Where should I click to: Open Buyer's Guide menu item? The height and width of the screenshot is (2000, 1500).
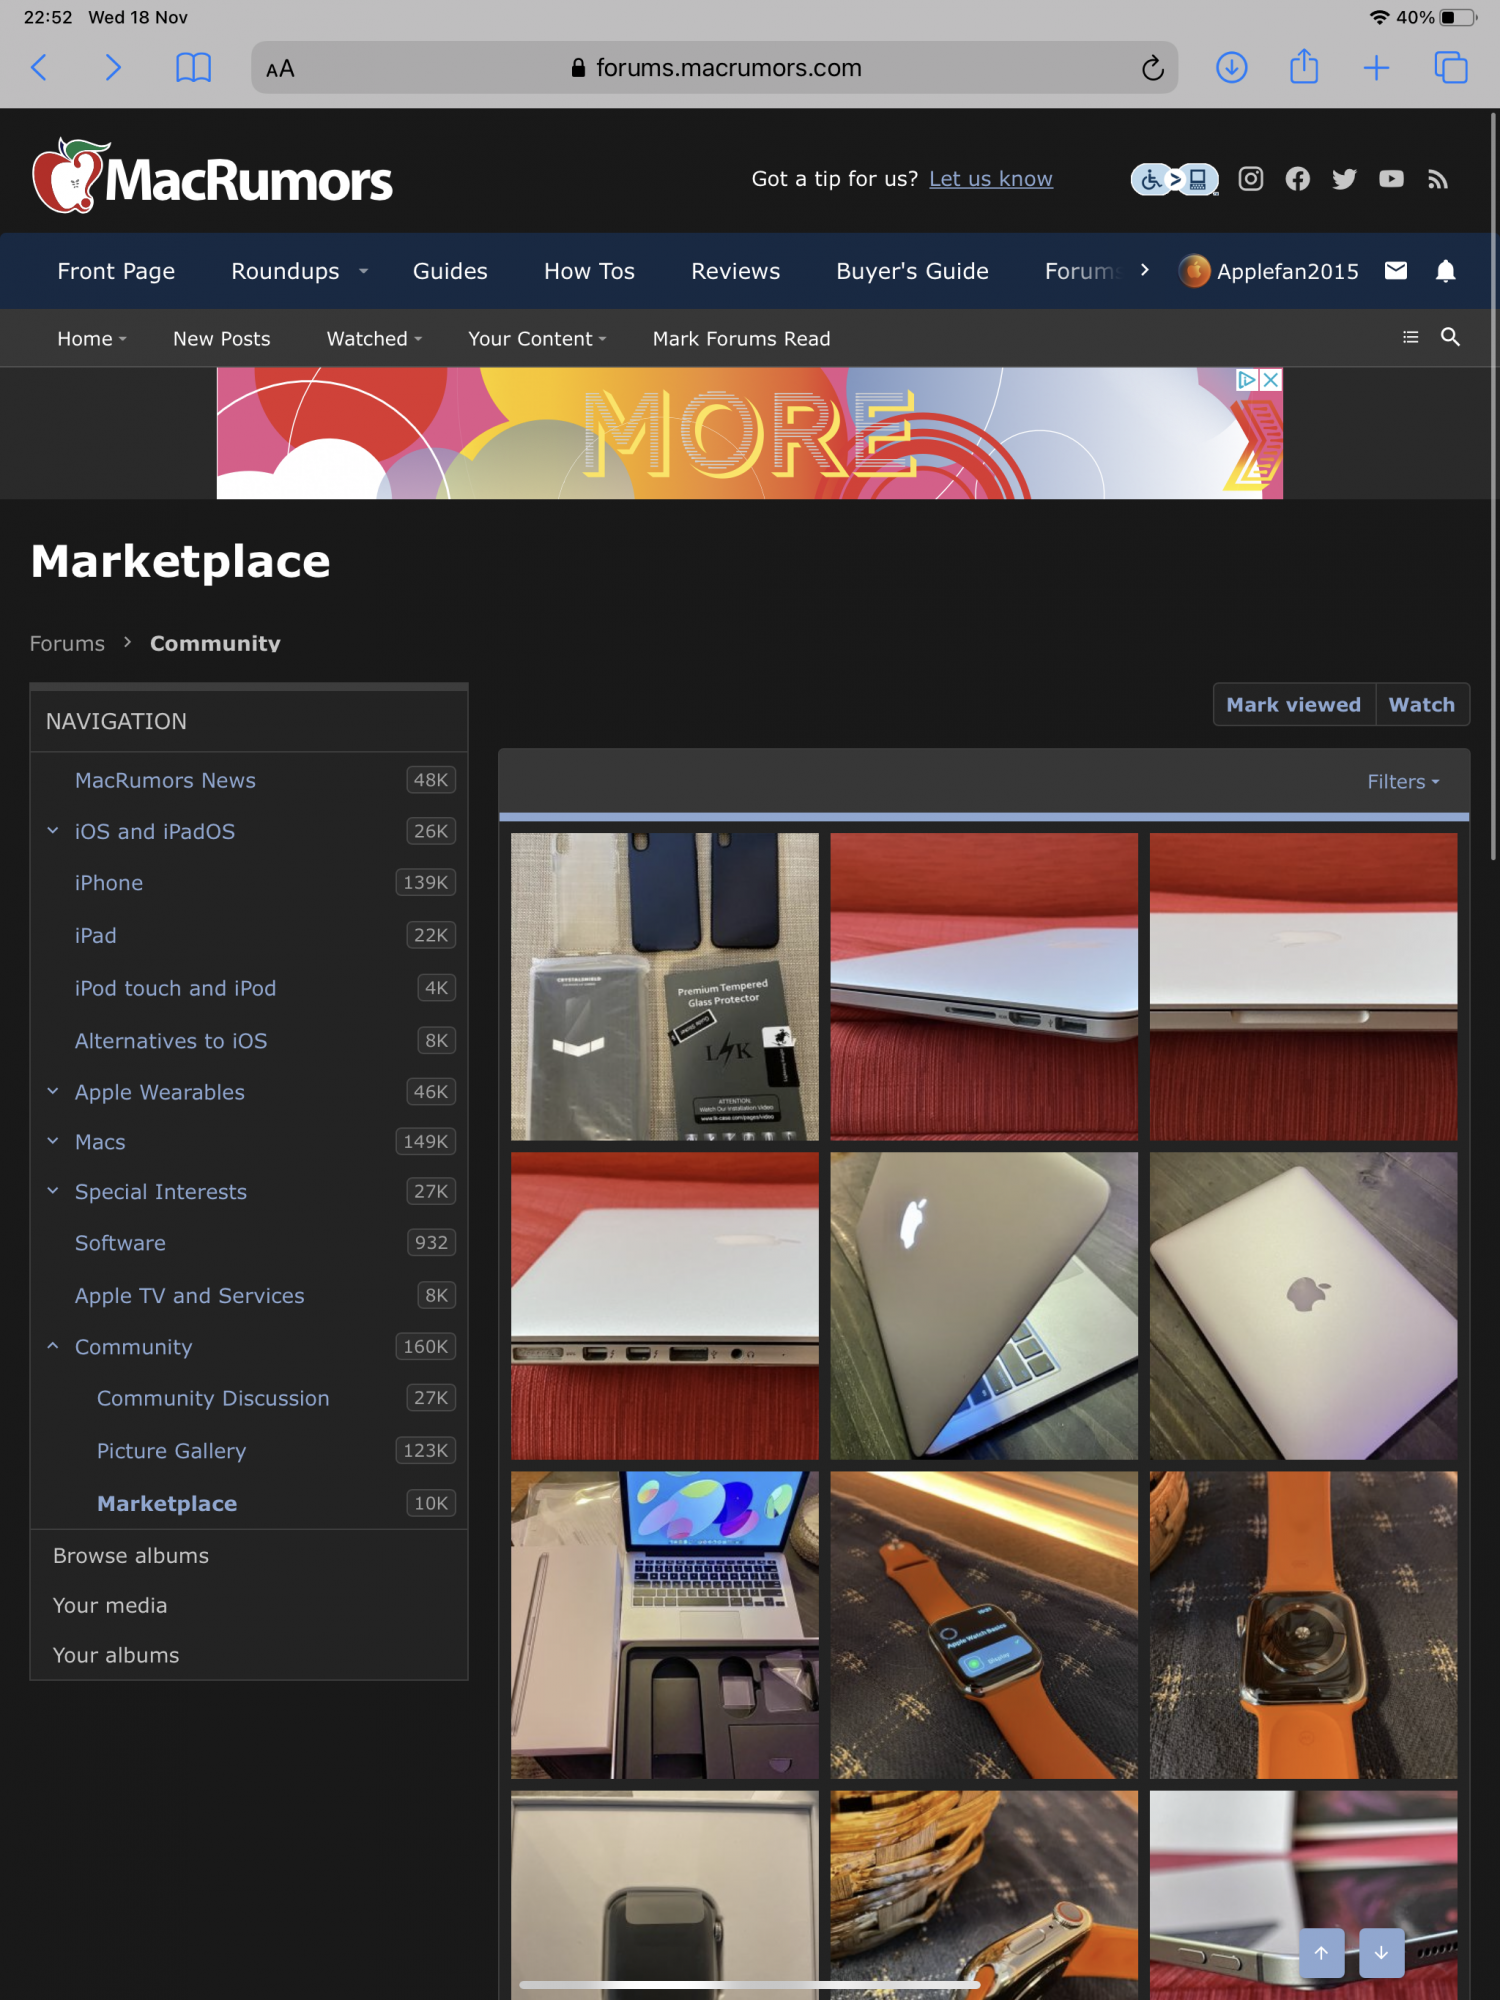click(x=912, y=271)
